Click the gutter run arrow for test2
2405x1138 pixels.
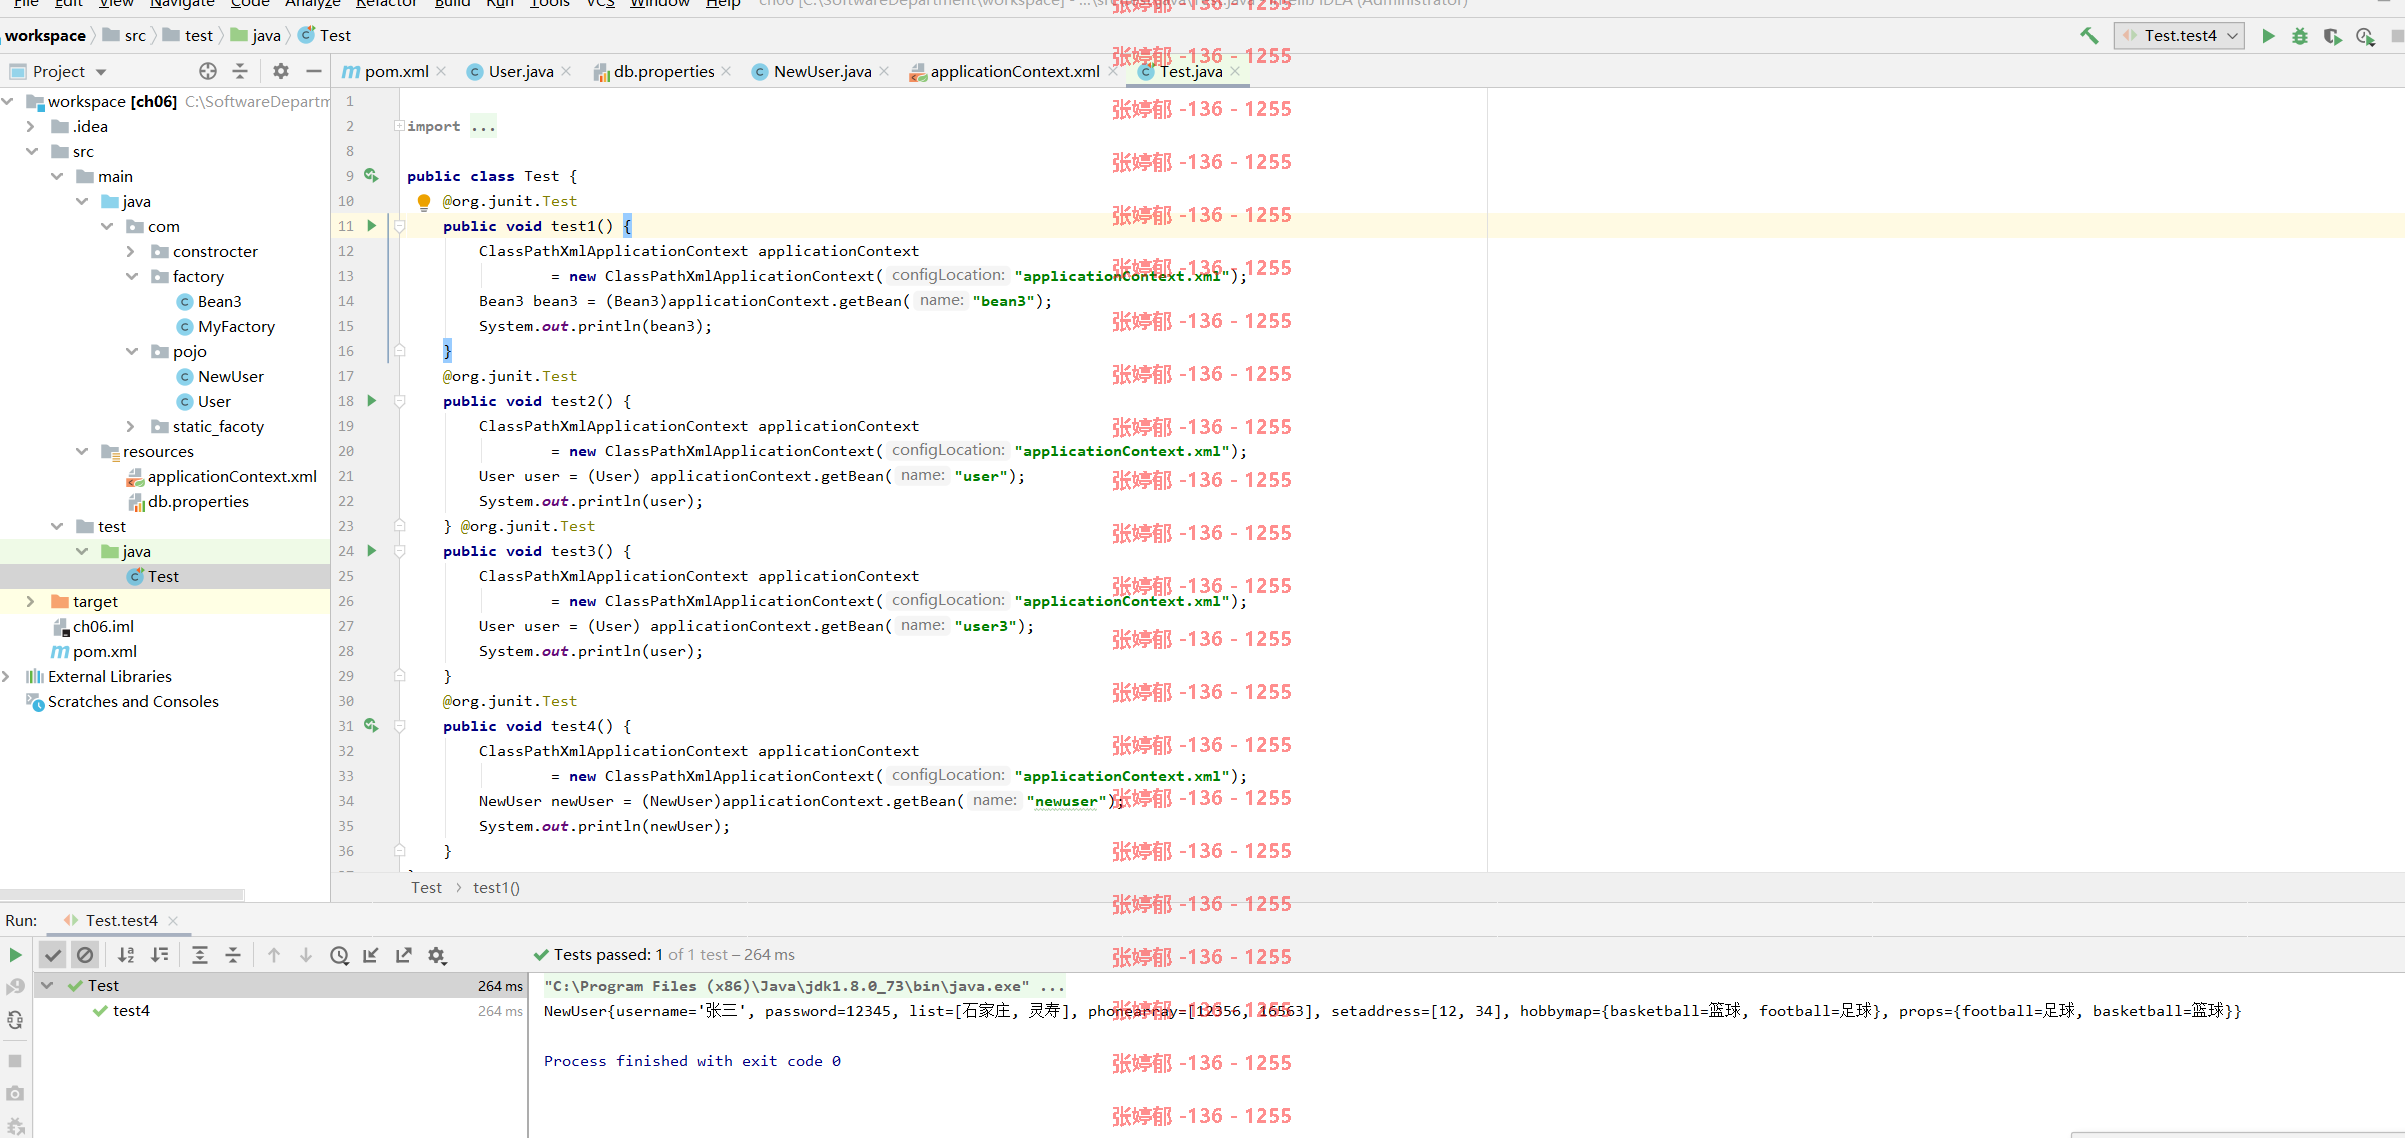[x=372, y=401]
